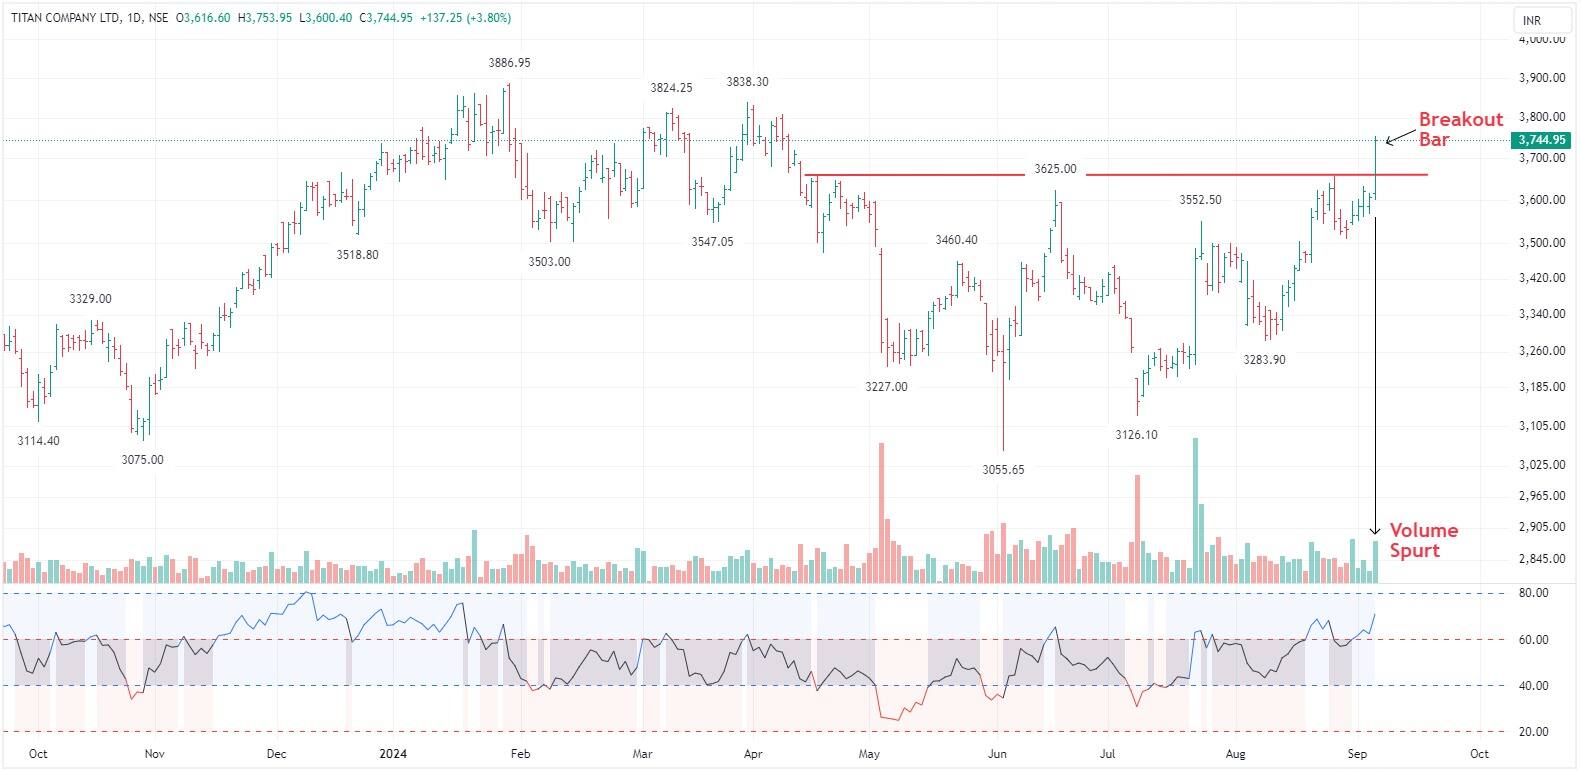The image size is (1581, 771).
Task: Click the 3886.95 peak price label
Action: click(x=510, y=62)
